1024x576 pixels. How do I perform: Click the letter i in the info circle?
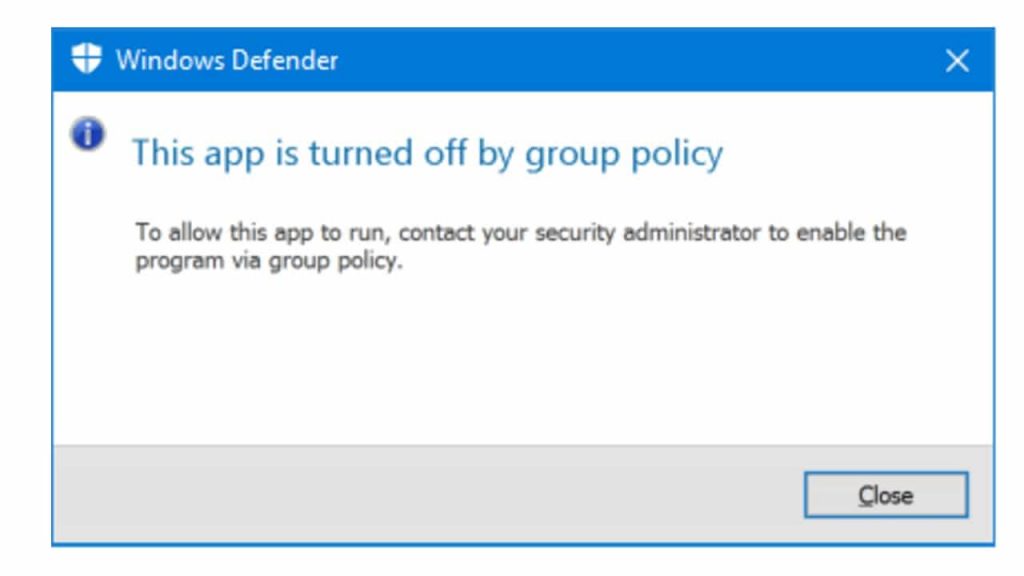tap(88, 135)
